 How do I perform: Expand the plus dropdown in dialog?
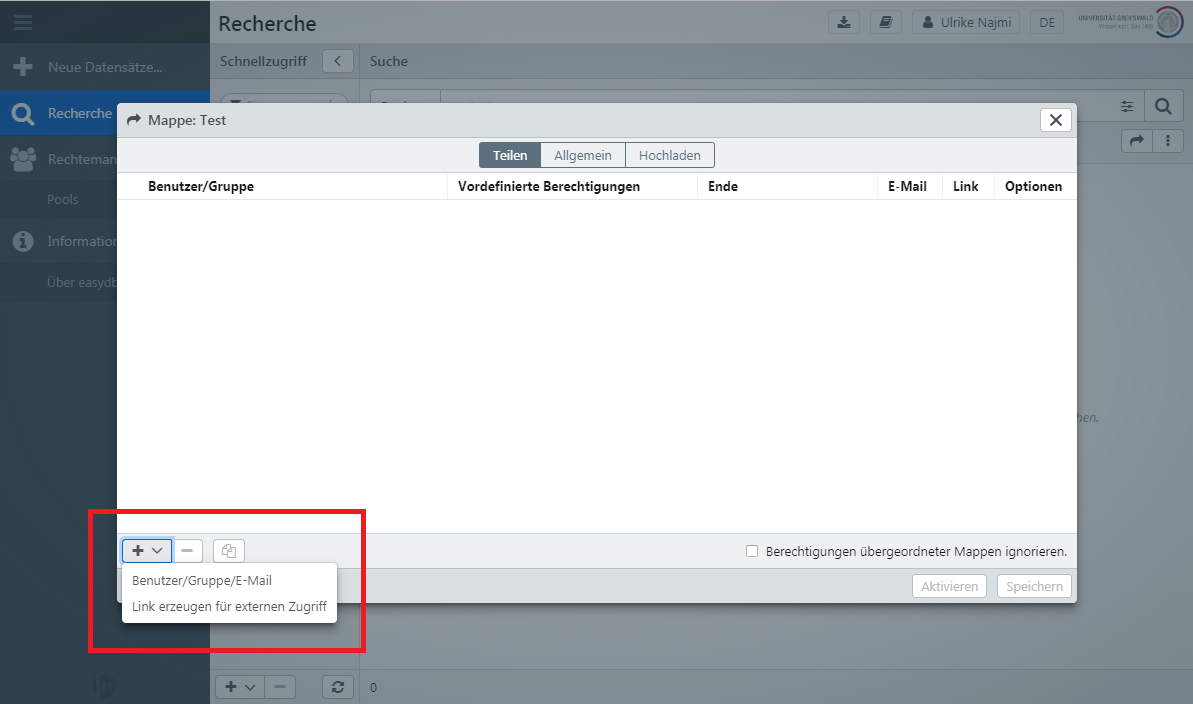[x=147, y=551]
